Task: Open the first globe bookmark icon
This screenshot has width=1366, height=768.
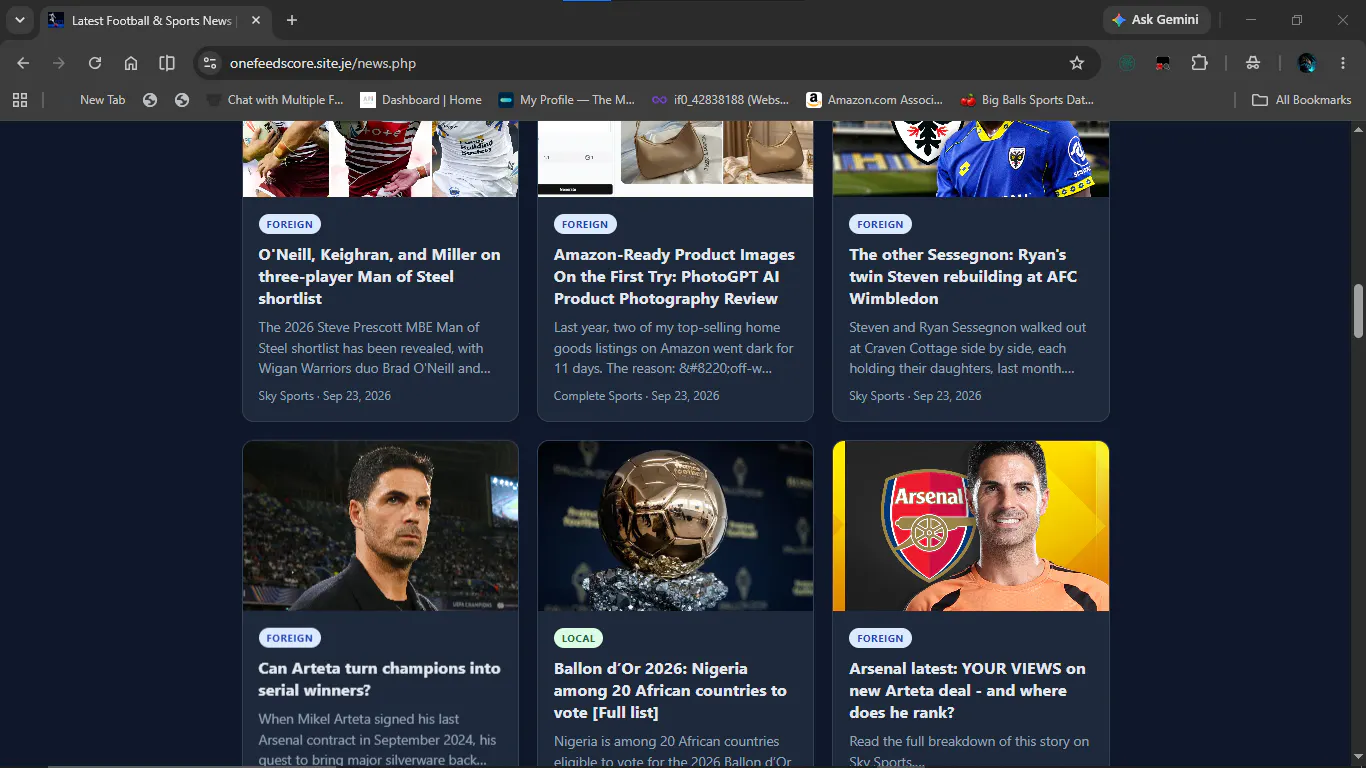Action: [x=150, y=100]
